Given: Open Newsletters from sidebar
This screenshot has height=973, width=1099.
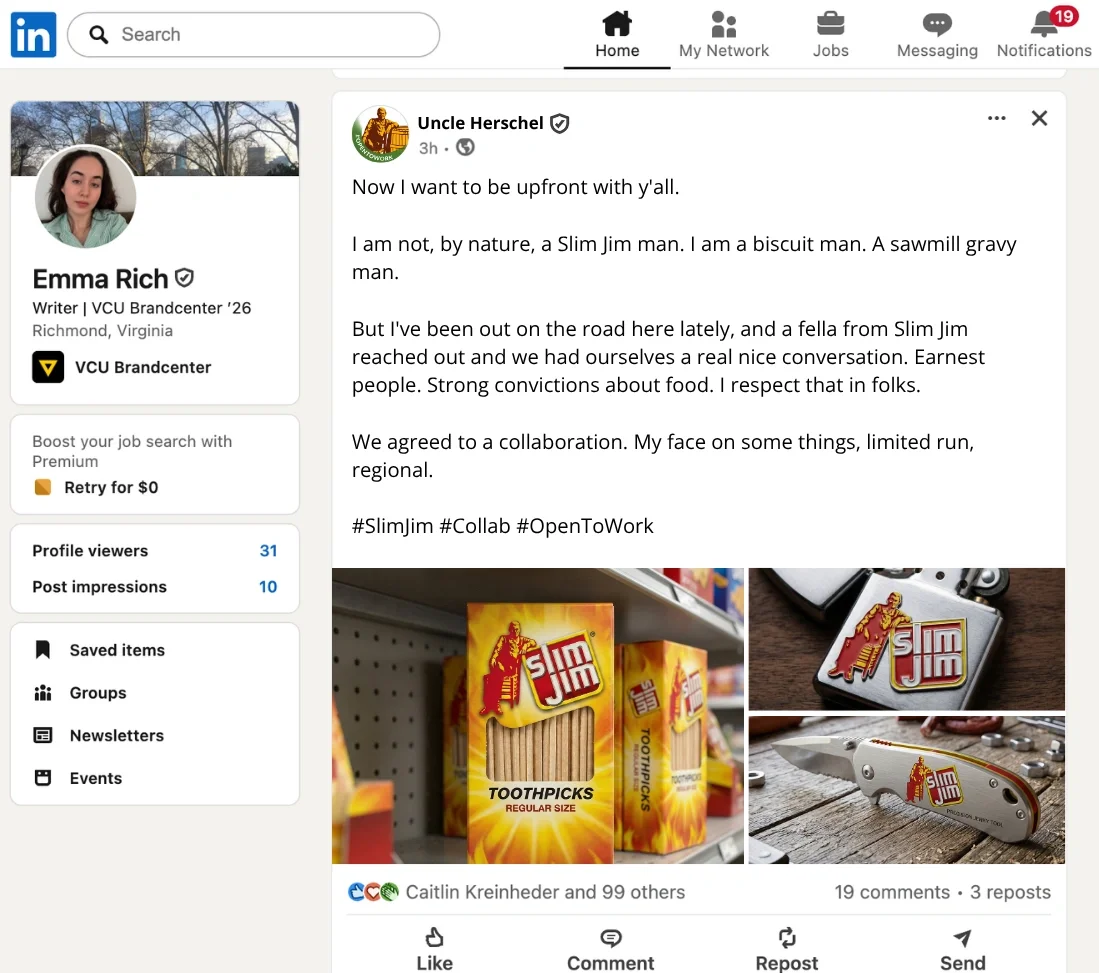Looking at the screenshot, I should click(x=116, y=735).
